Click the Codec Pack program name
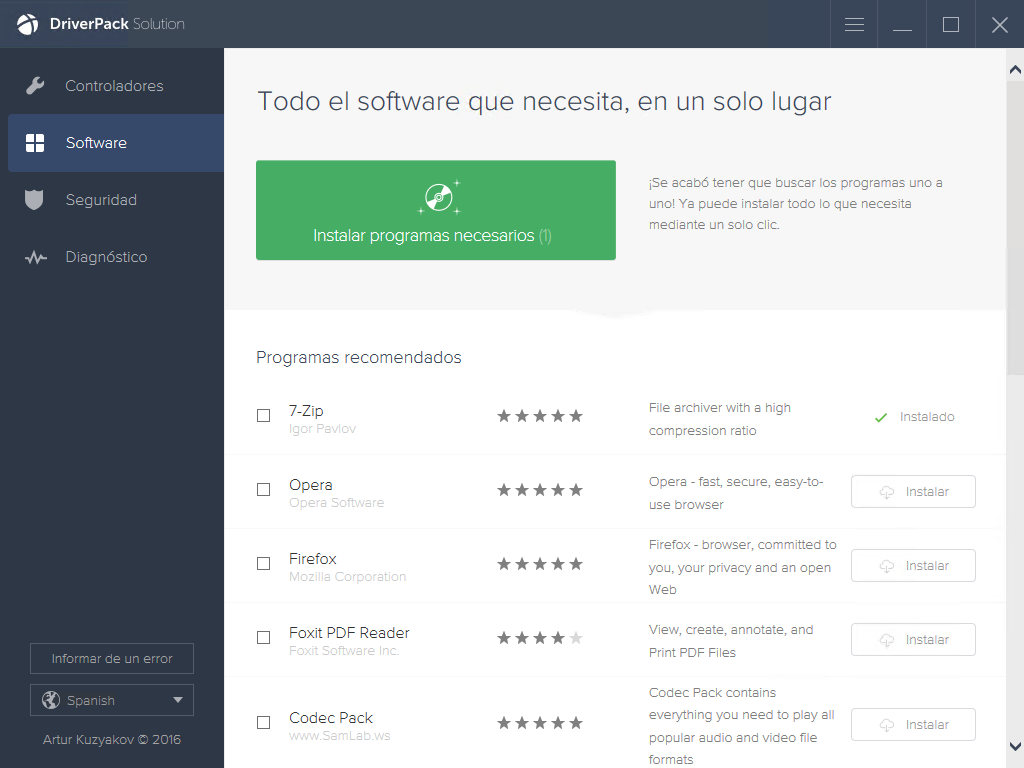 click(330, 718)
